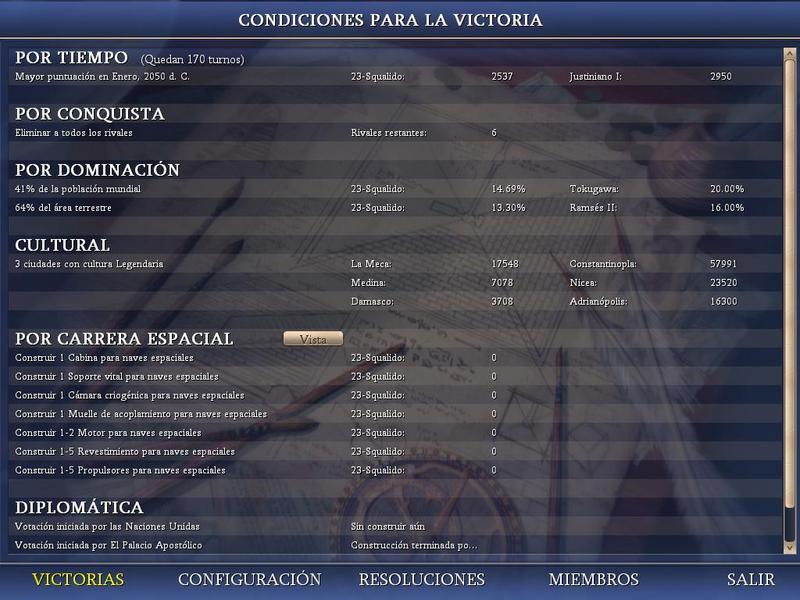Click the POR CONQUISTA heading
The image size is (800, 600).
pyautogui.click(x=89, y=114)
